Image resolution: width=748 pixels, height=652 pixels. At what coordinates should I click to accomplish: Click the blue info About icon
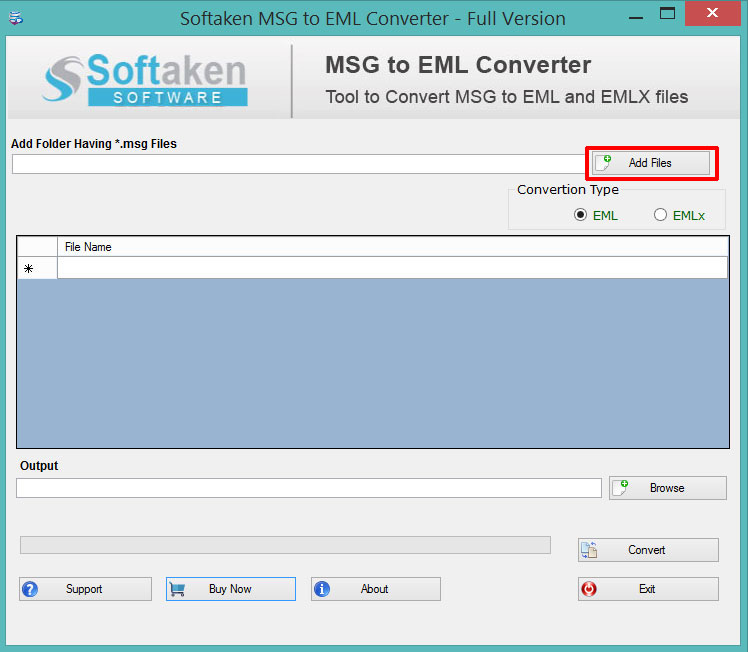(x=322, y=589)
